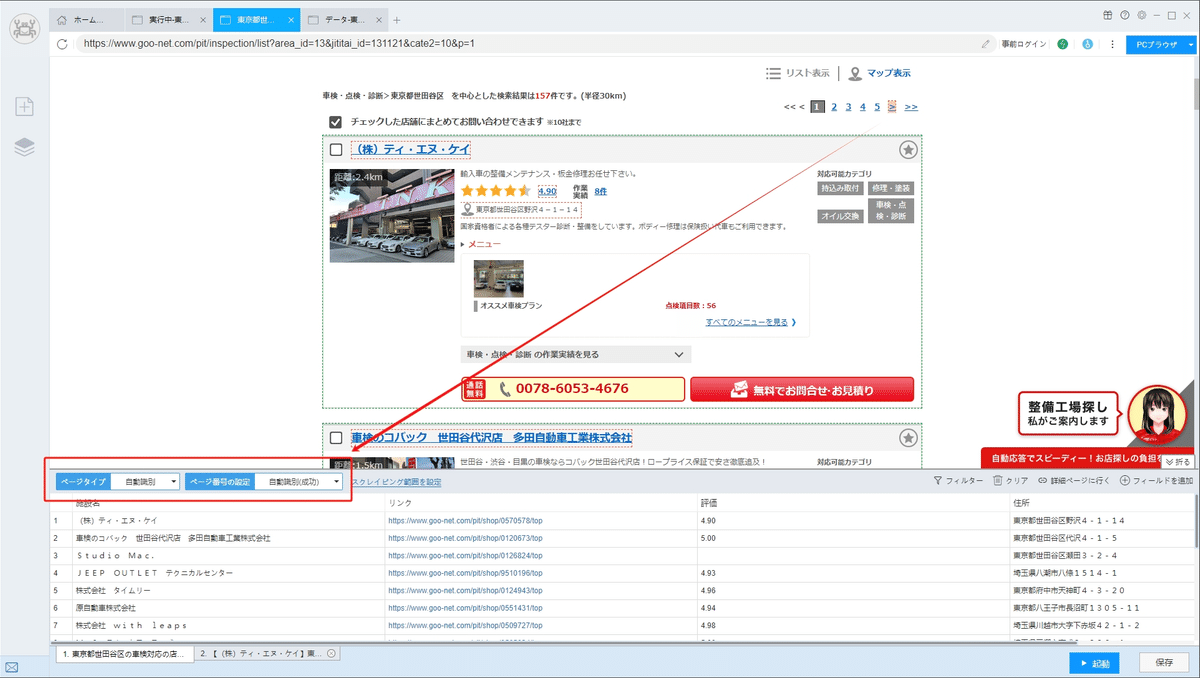
Task: Check the ティ・エヌ・ケイ shop checkbox
Action: (x=336, y=150)
